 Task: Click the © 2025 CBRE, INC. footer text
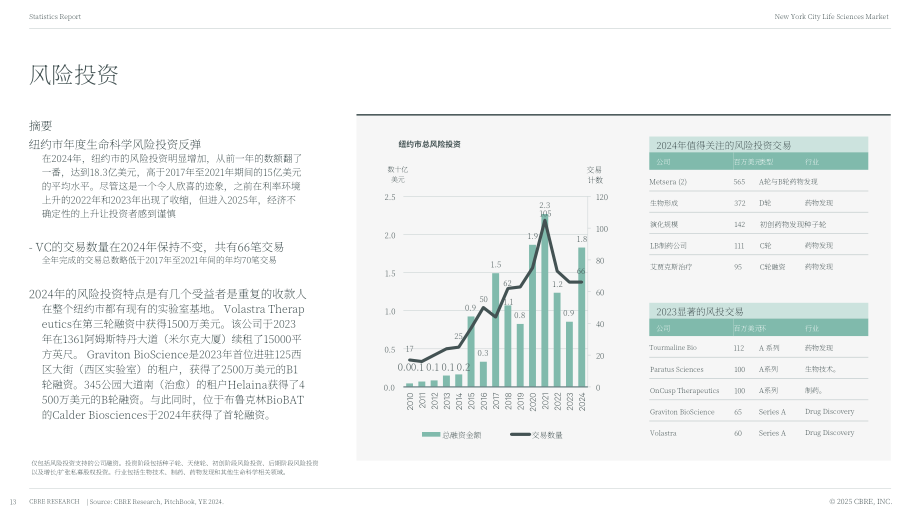coord(860,502)
